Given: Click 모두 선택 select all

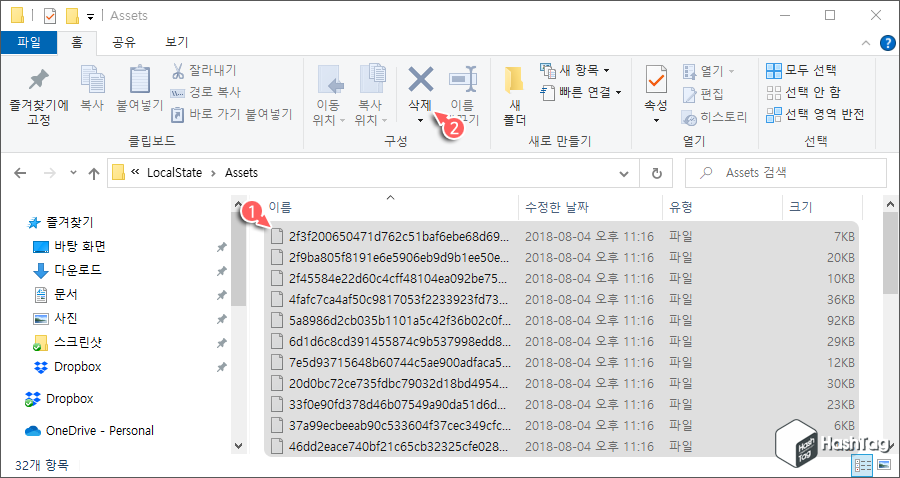Looking at the screenshot, I should click(x=802, y=71).
